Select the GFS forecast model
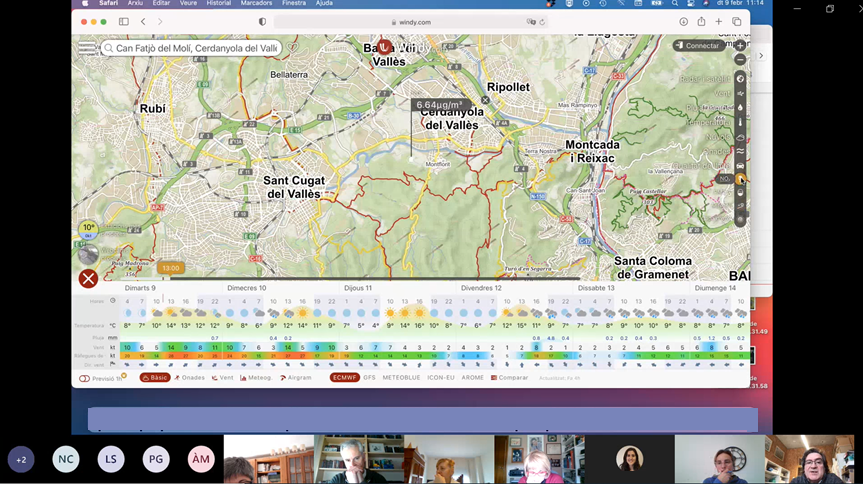863x484 pixels. (369, 378)
